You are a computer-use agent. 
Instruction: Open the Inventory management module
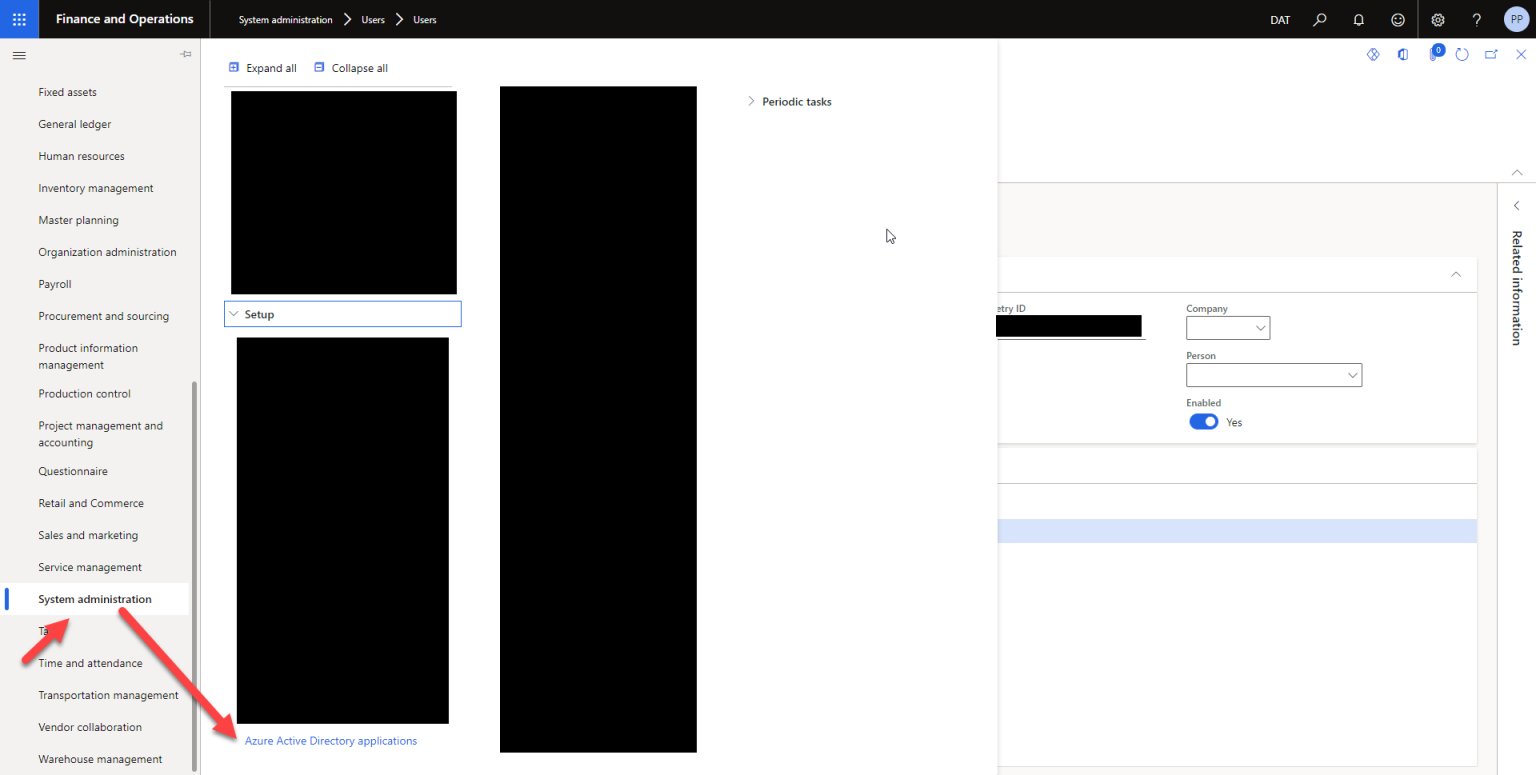[96, 188]
